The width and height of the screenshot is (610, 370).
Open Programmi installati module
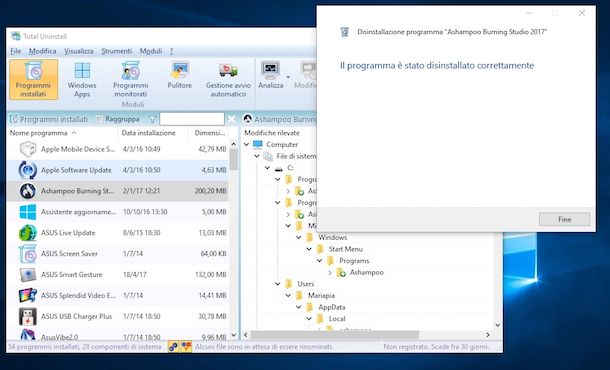(33, 80)
